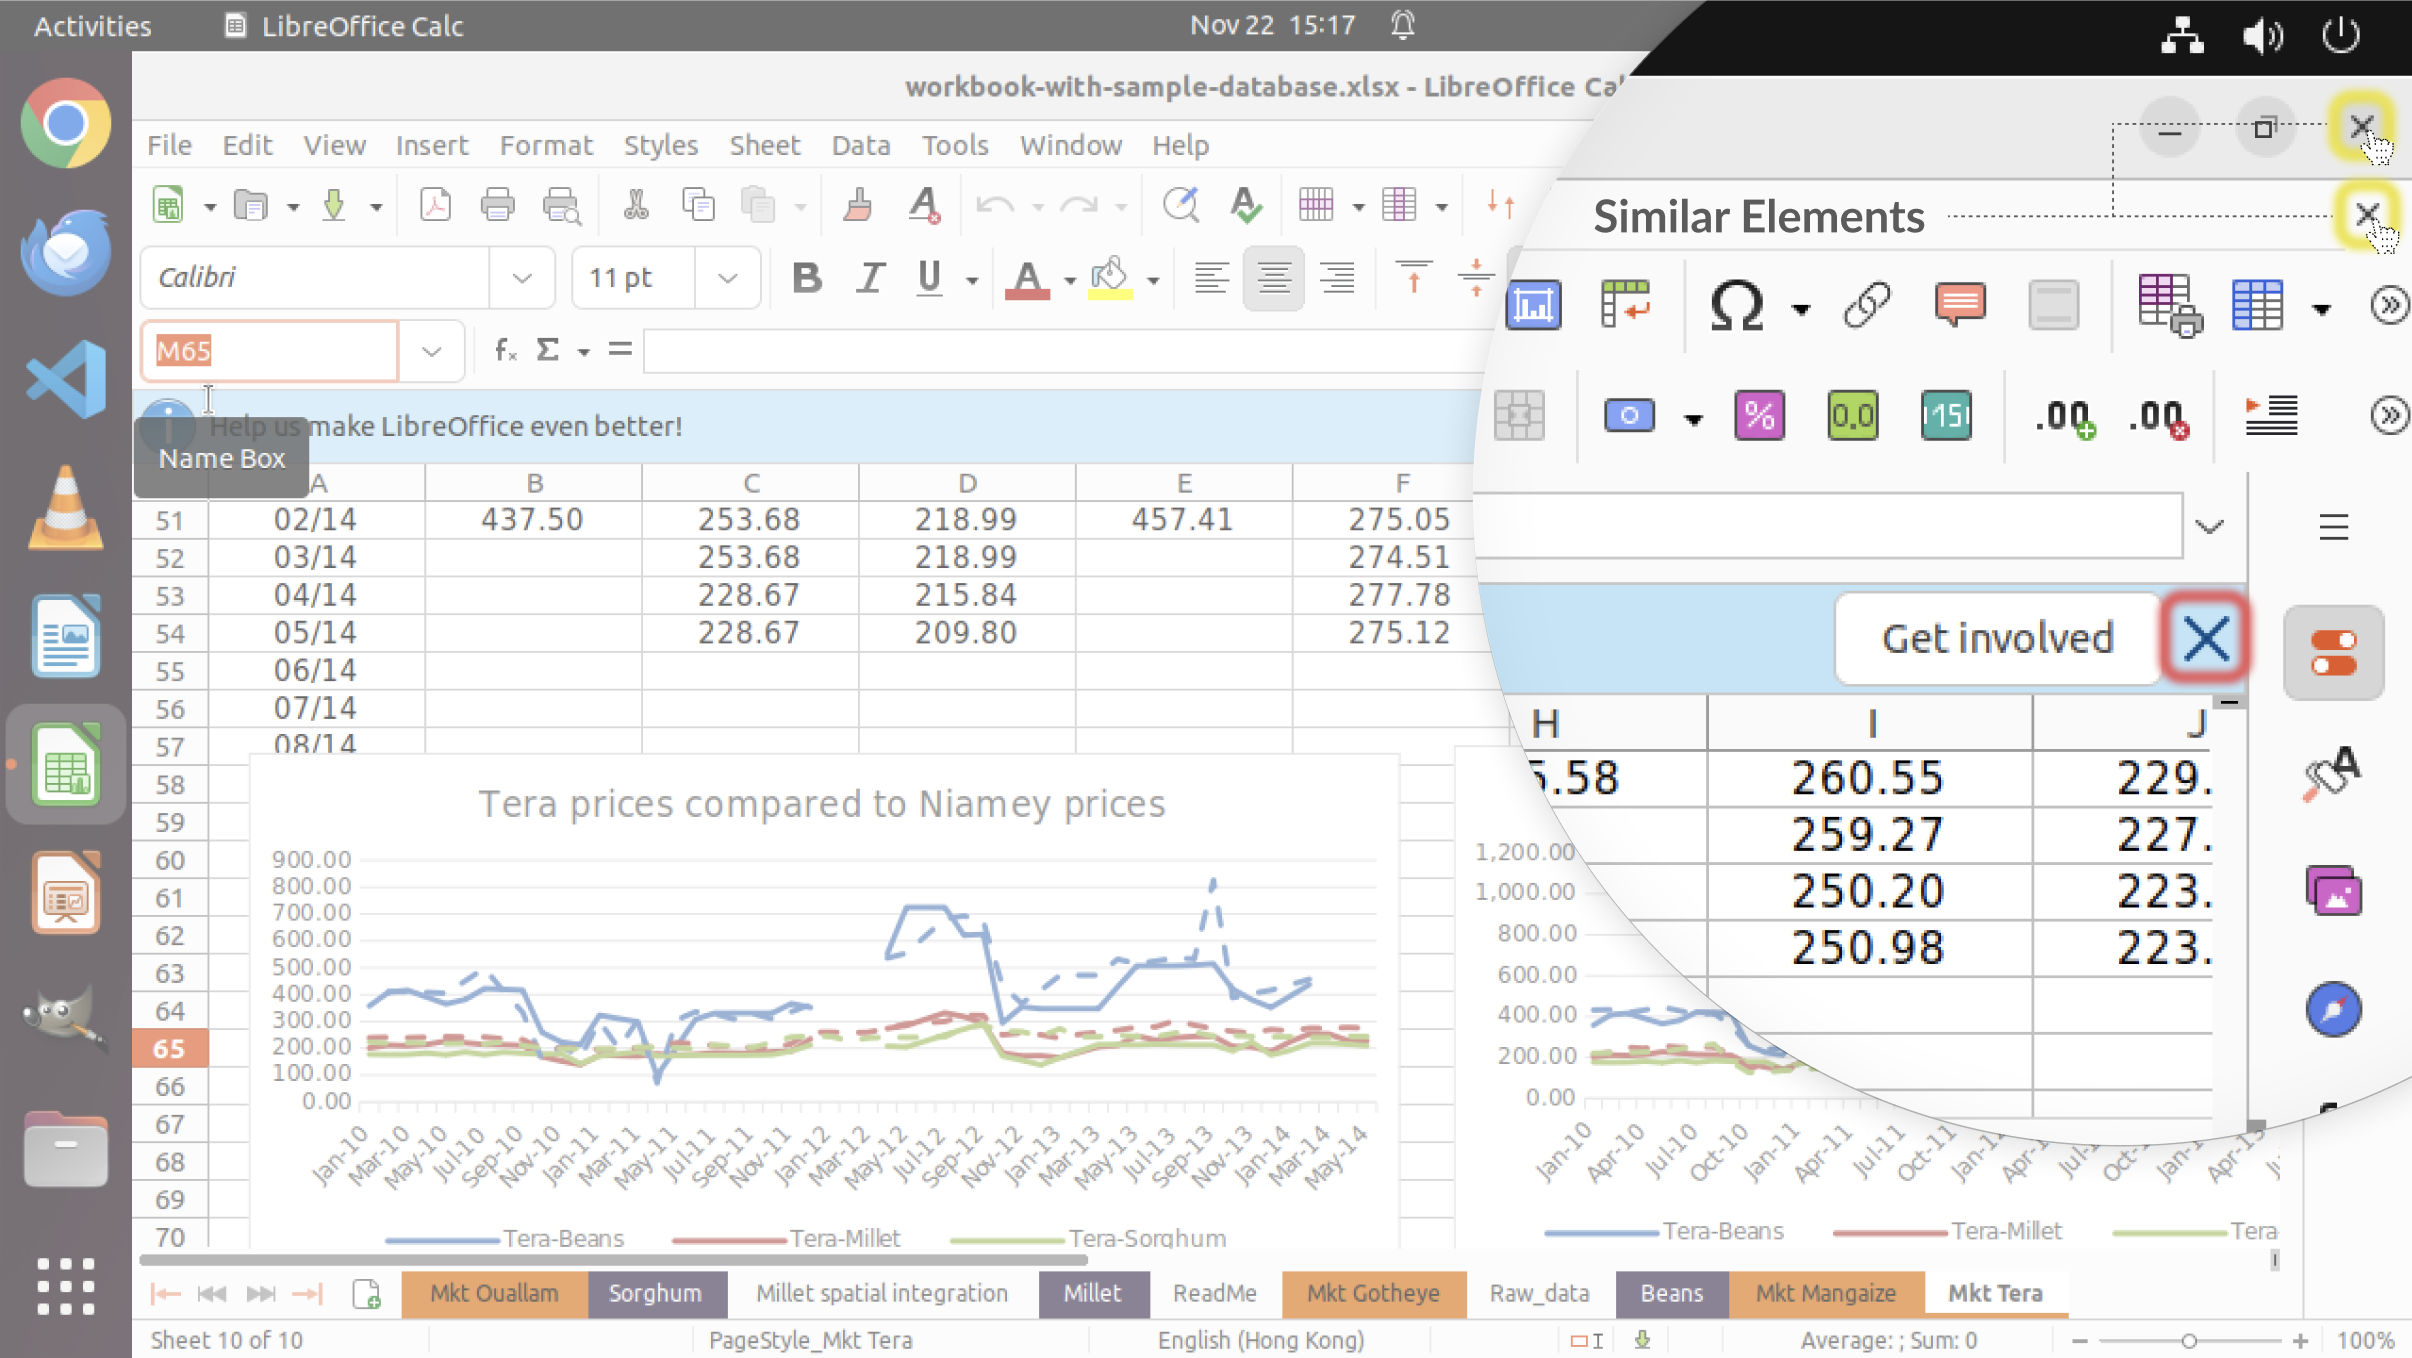Open the Function Wizard fx icon
This screenshot has width=2412, height=1358.
(506, 350)
